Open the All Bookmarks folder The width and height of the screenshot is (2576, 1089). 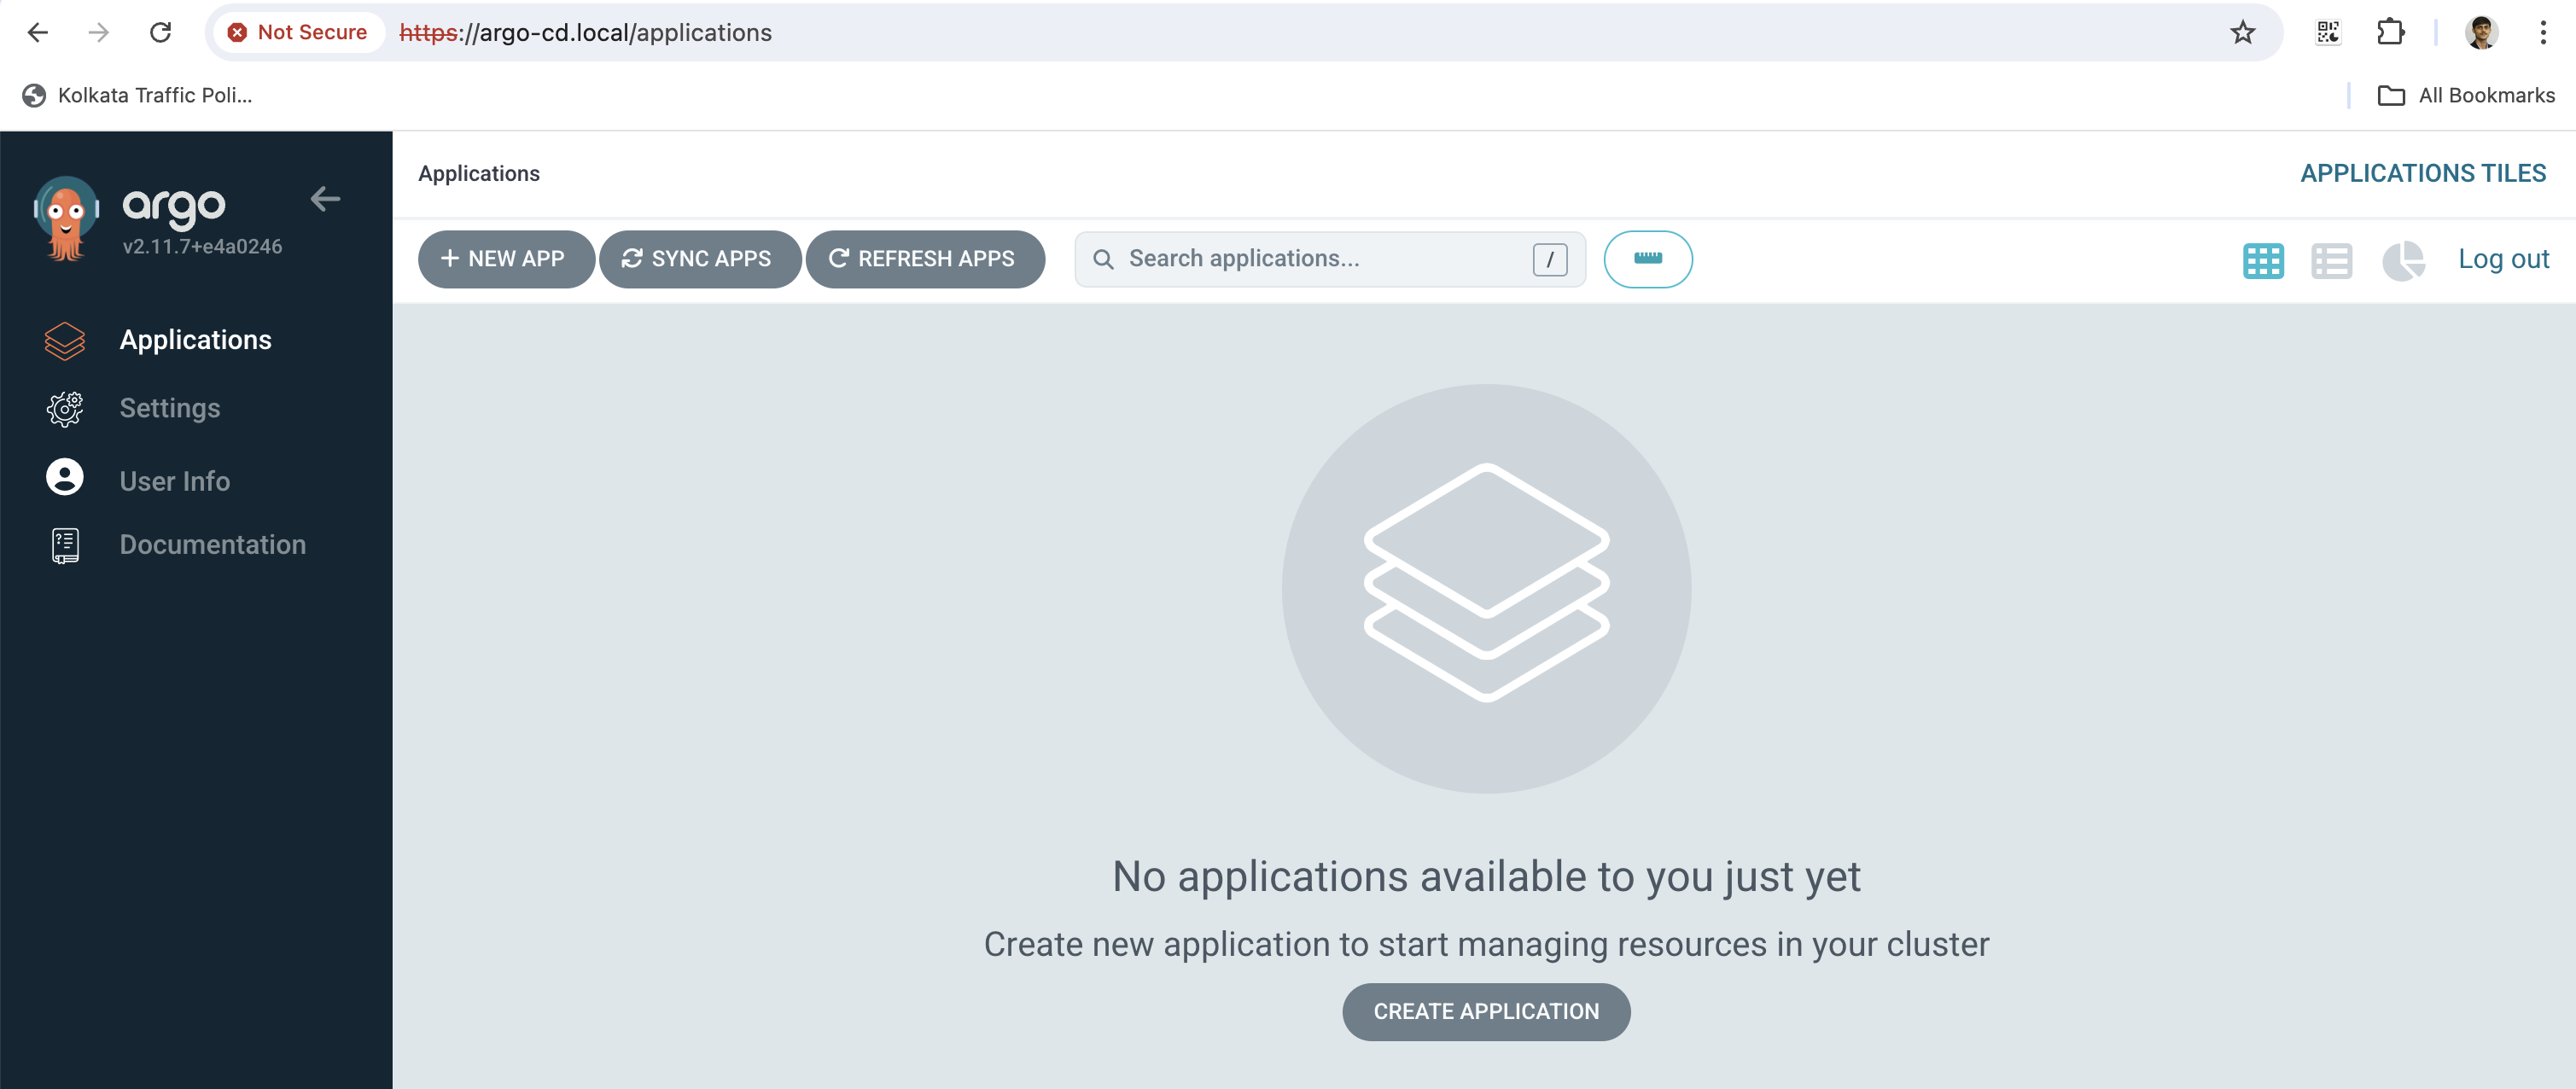2466,95
